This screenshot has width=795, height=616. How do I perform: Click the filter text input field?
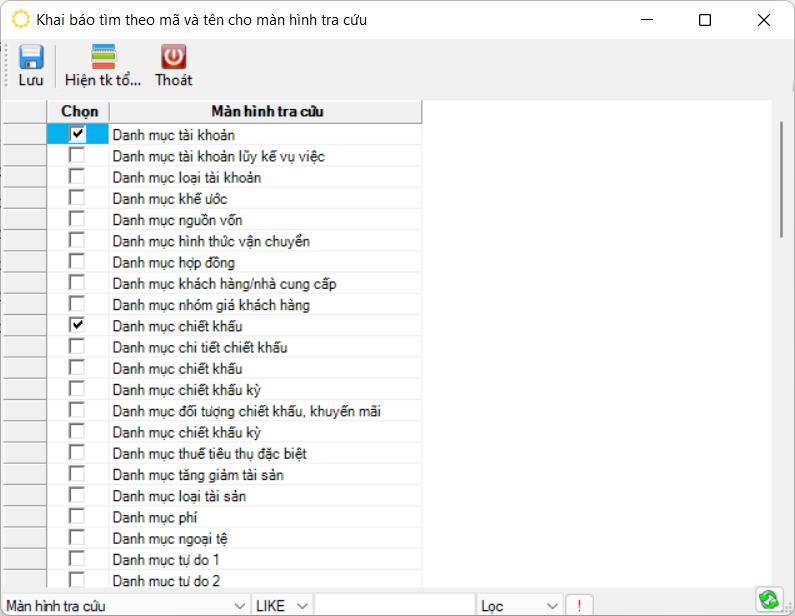coord(394,606)
